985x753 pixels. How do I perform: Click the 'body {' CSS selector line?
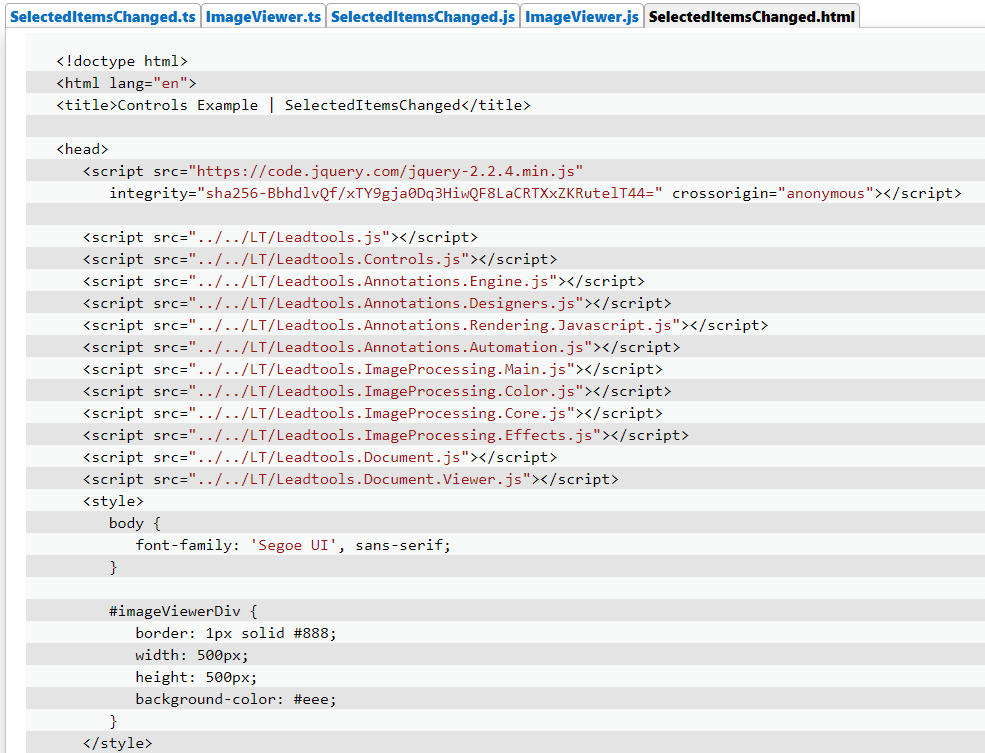tap(135, 523)
